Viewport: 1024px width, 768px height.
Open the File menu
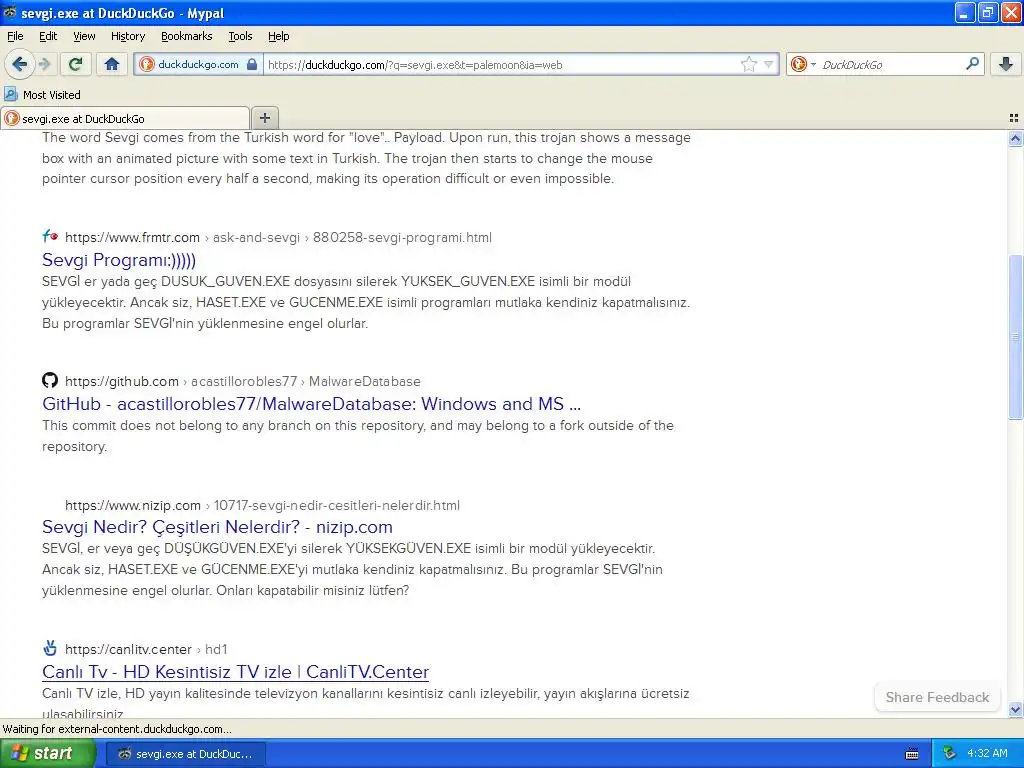click(15, 36)
